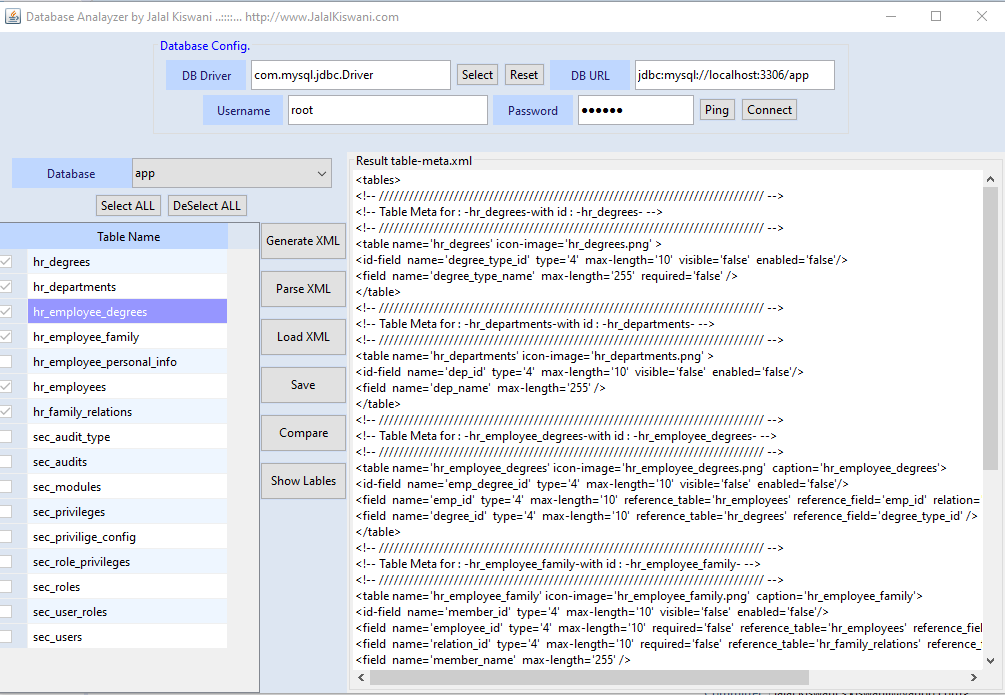Open the Database dropdown showing app
This screenshot has width=1005, height=695.
(x=231, y=173)
